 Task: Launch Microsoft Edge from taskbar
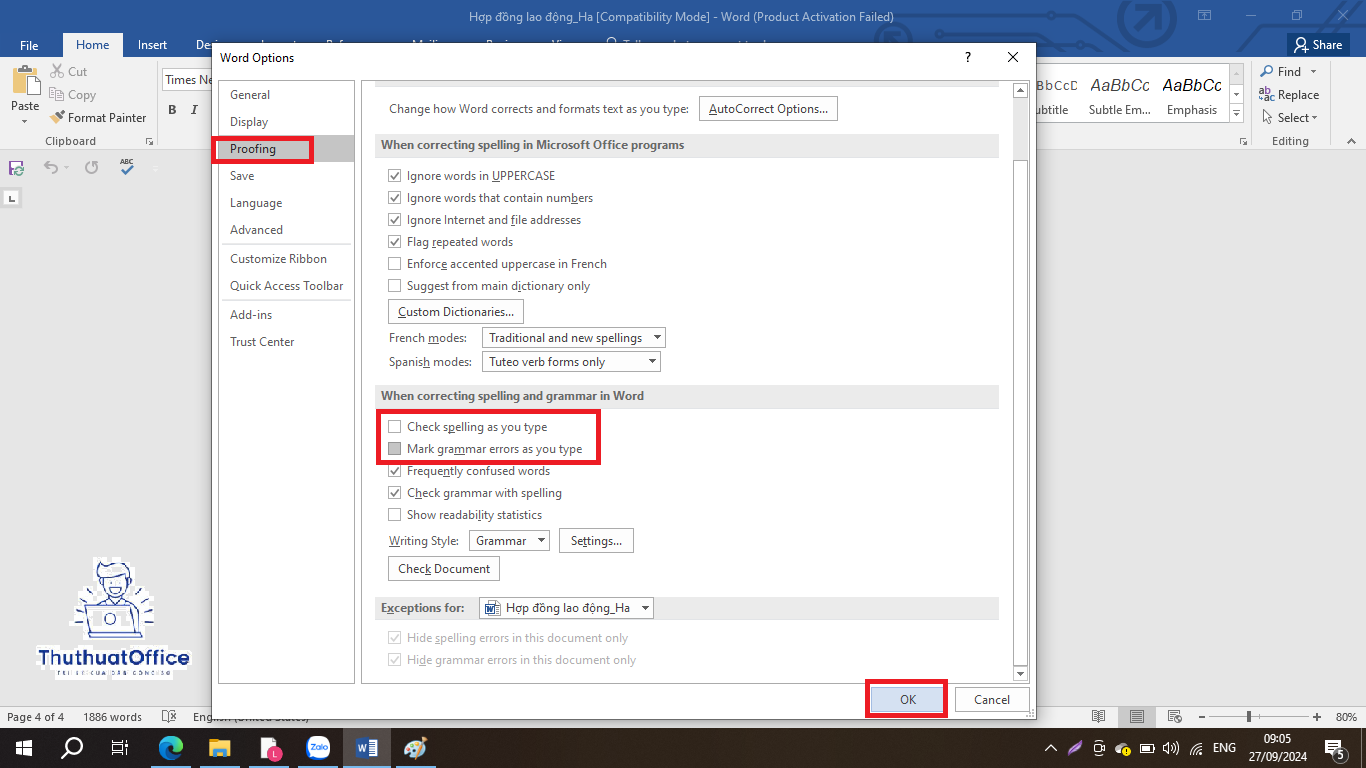point(172,748)
